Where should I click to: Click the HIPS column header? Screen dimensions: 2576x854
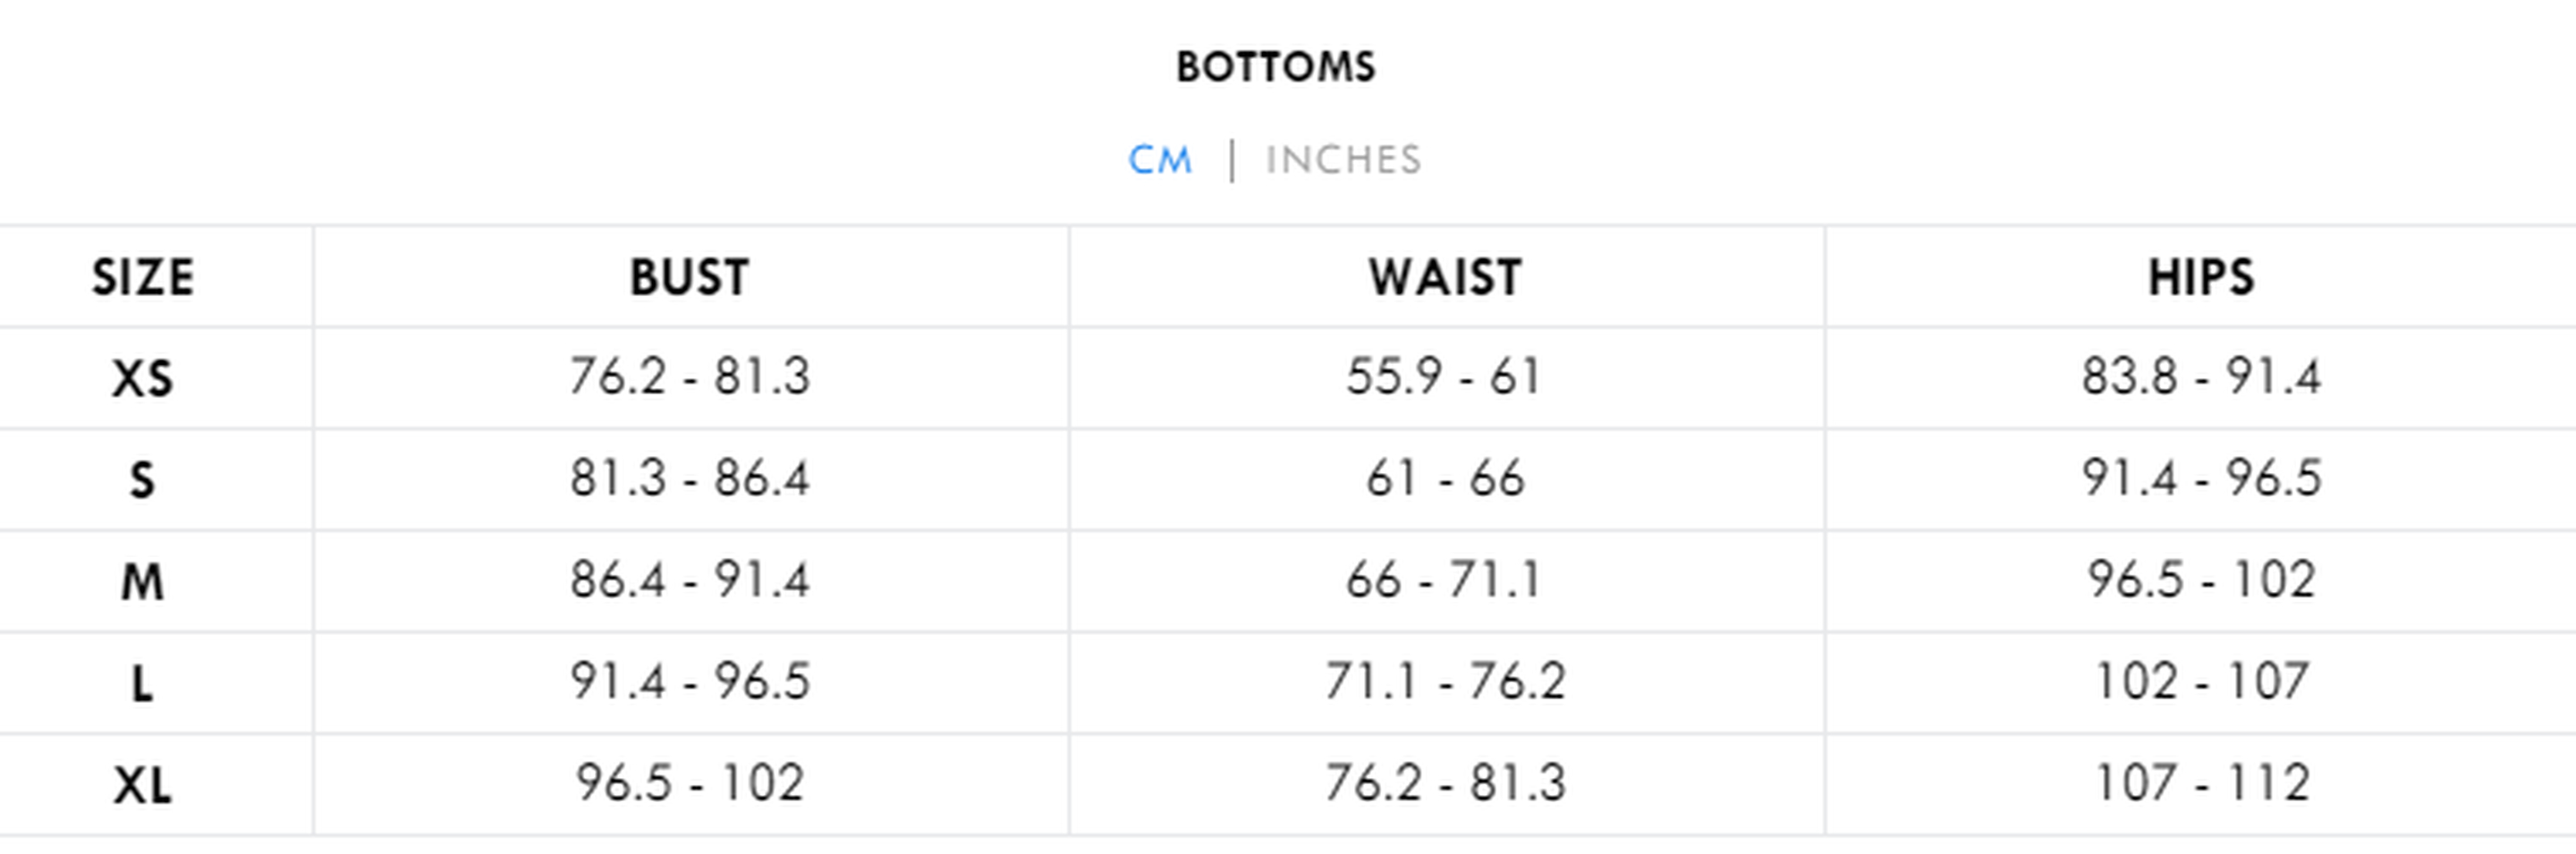click(x=2201, y=277)
